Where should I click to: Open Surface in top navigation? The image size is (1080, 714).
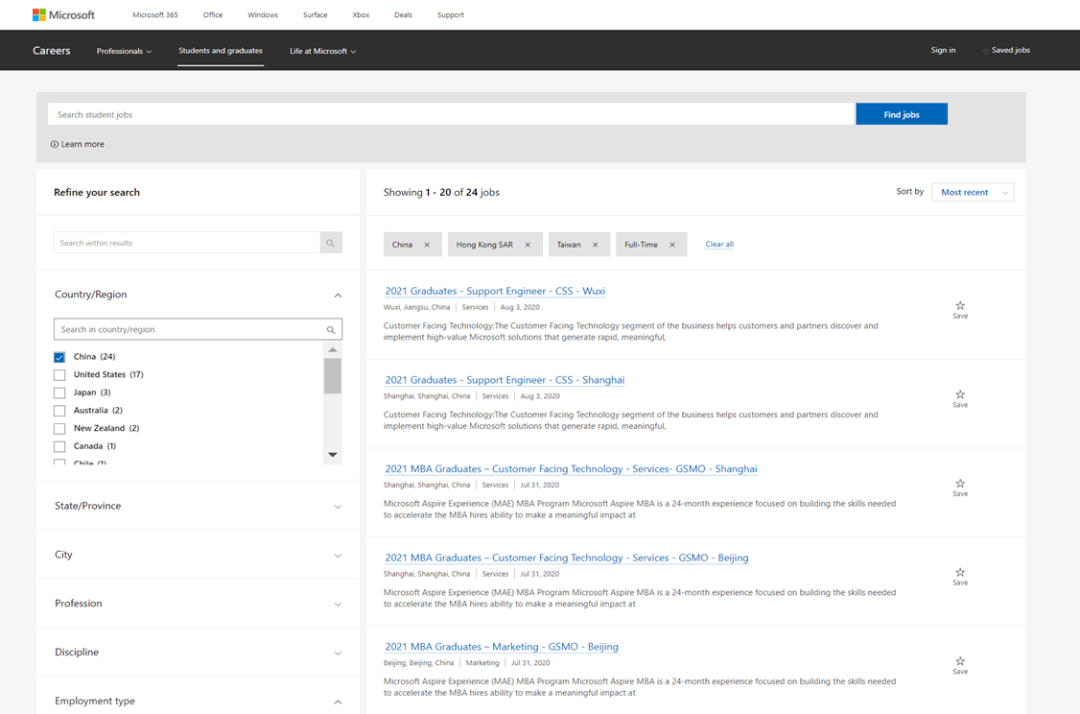315,14
